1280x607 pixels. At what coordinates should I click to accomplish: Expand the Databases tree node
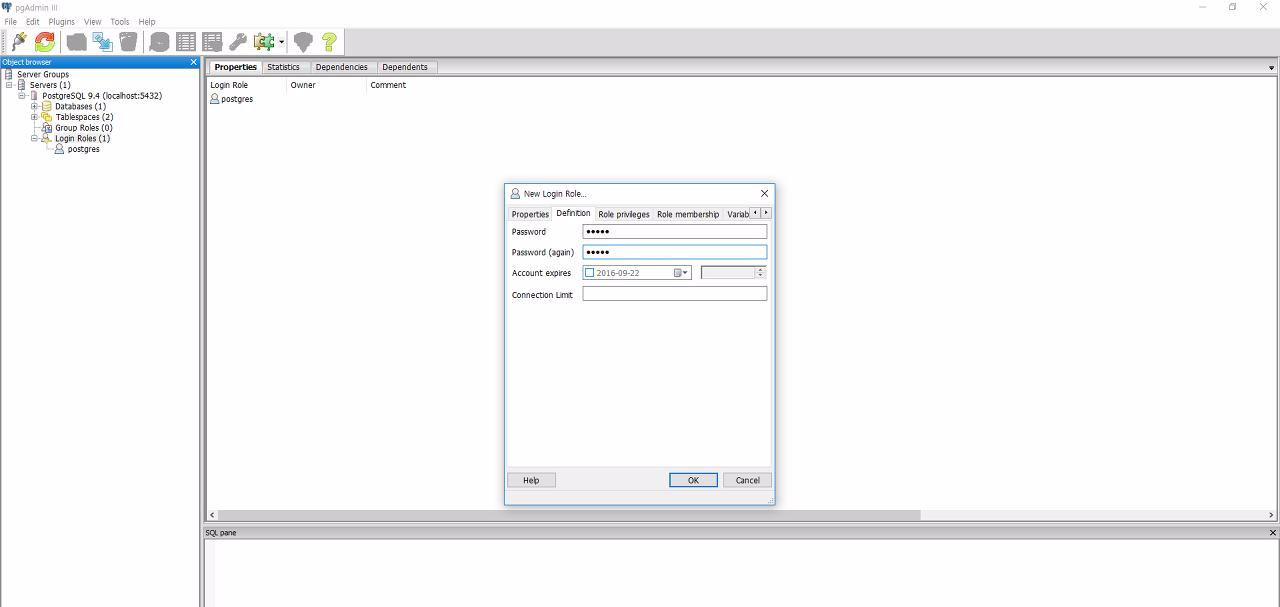point(34,106)
